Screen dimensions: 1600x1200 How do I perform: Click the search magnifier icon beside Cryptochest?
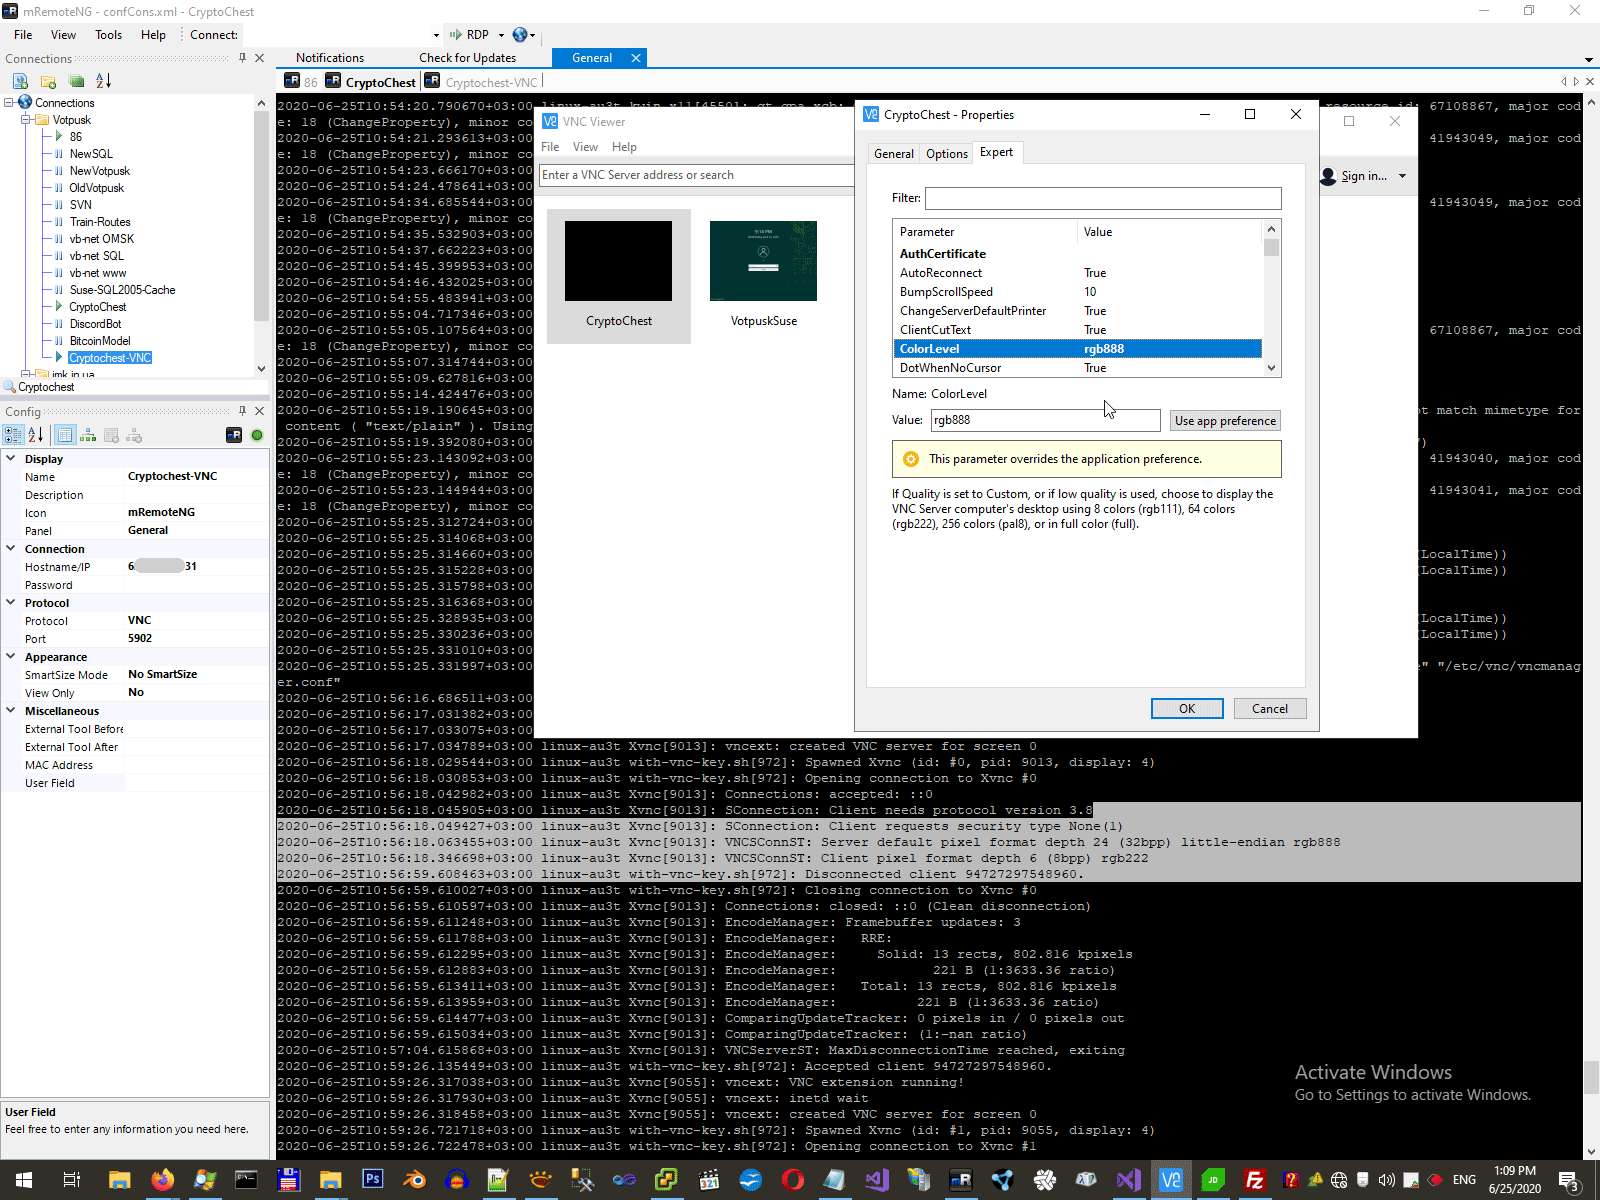coord(10,387)
